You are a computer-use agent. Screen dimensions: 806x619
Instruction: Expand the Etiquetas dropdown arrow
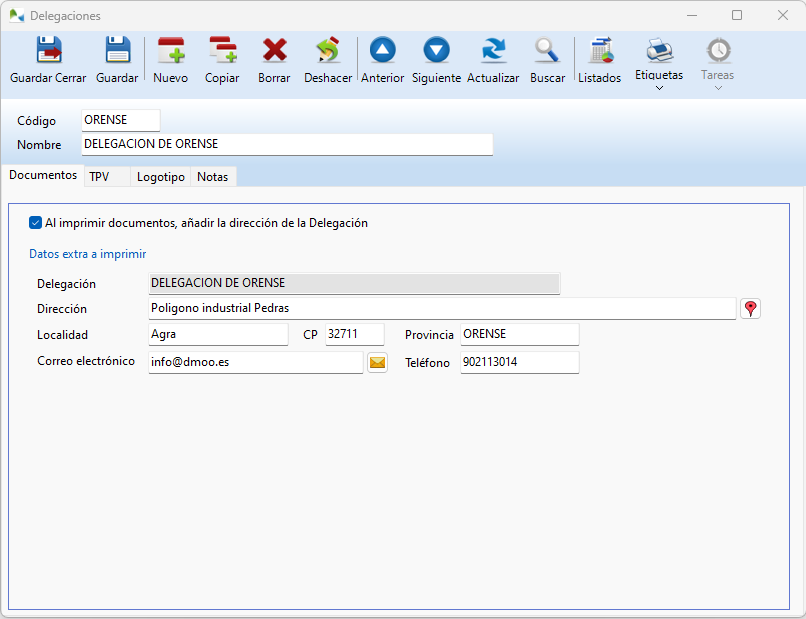[659, 89]
